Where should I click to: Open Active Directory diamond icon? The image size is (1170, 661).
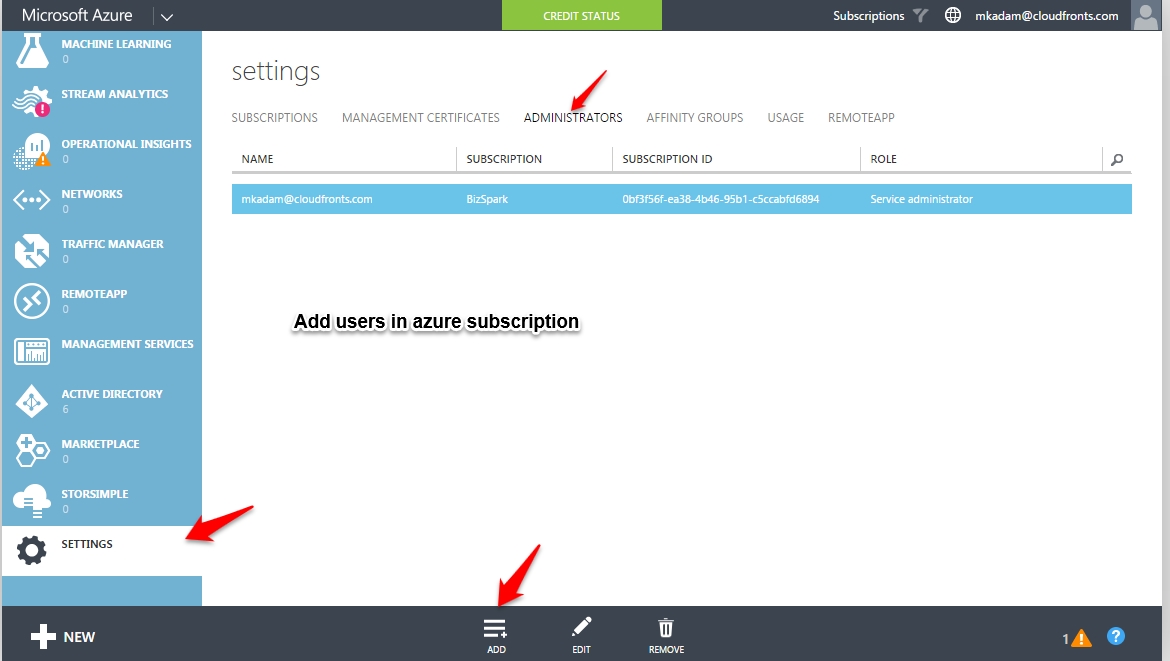(31, 401)
